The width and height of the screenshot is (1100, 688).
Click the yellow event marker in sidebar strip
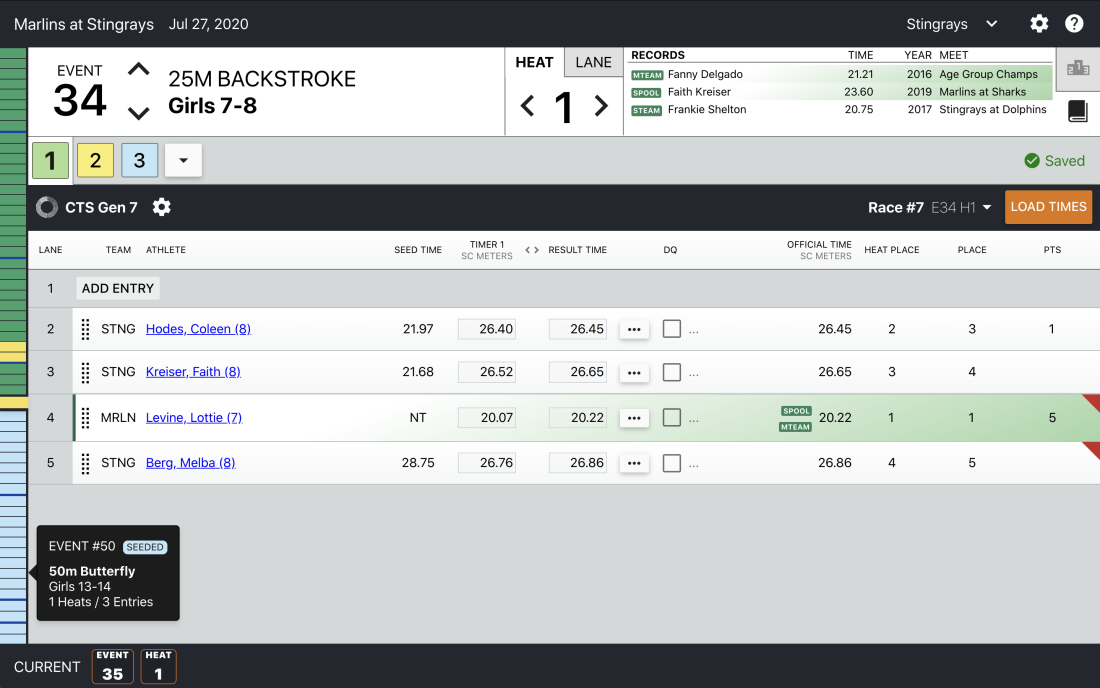pos(13,403)
